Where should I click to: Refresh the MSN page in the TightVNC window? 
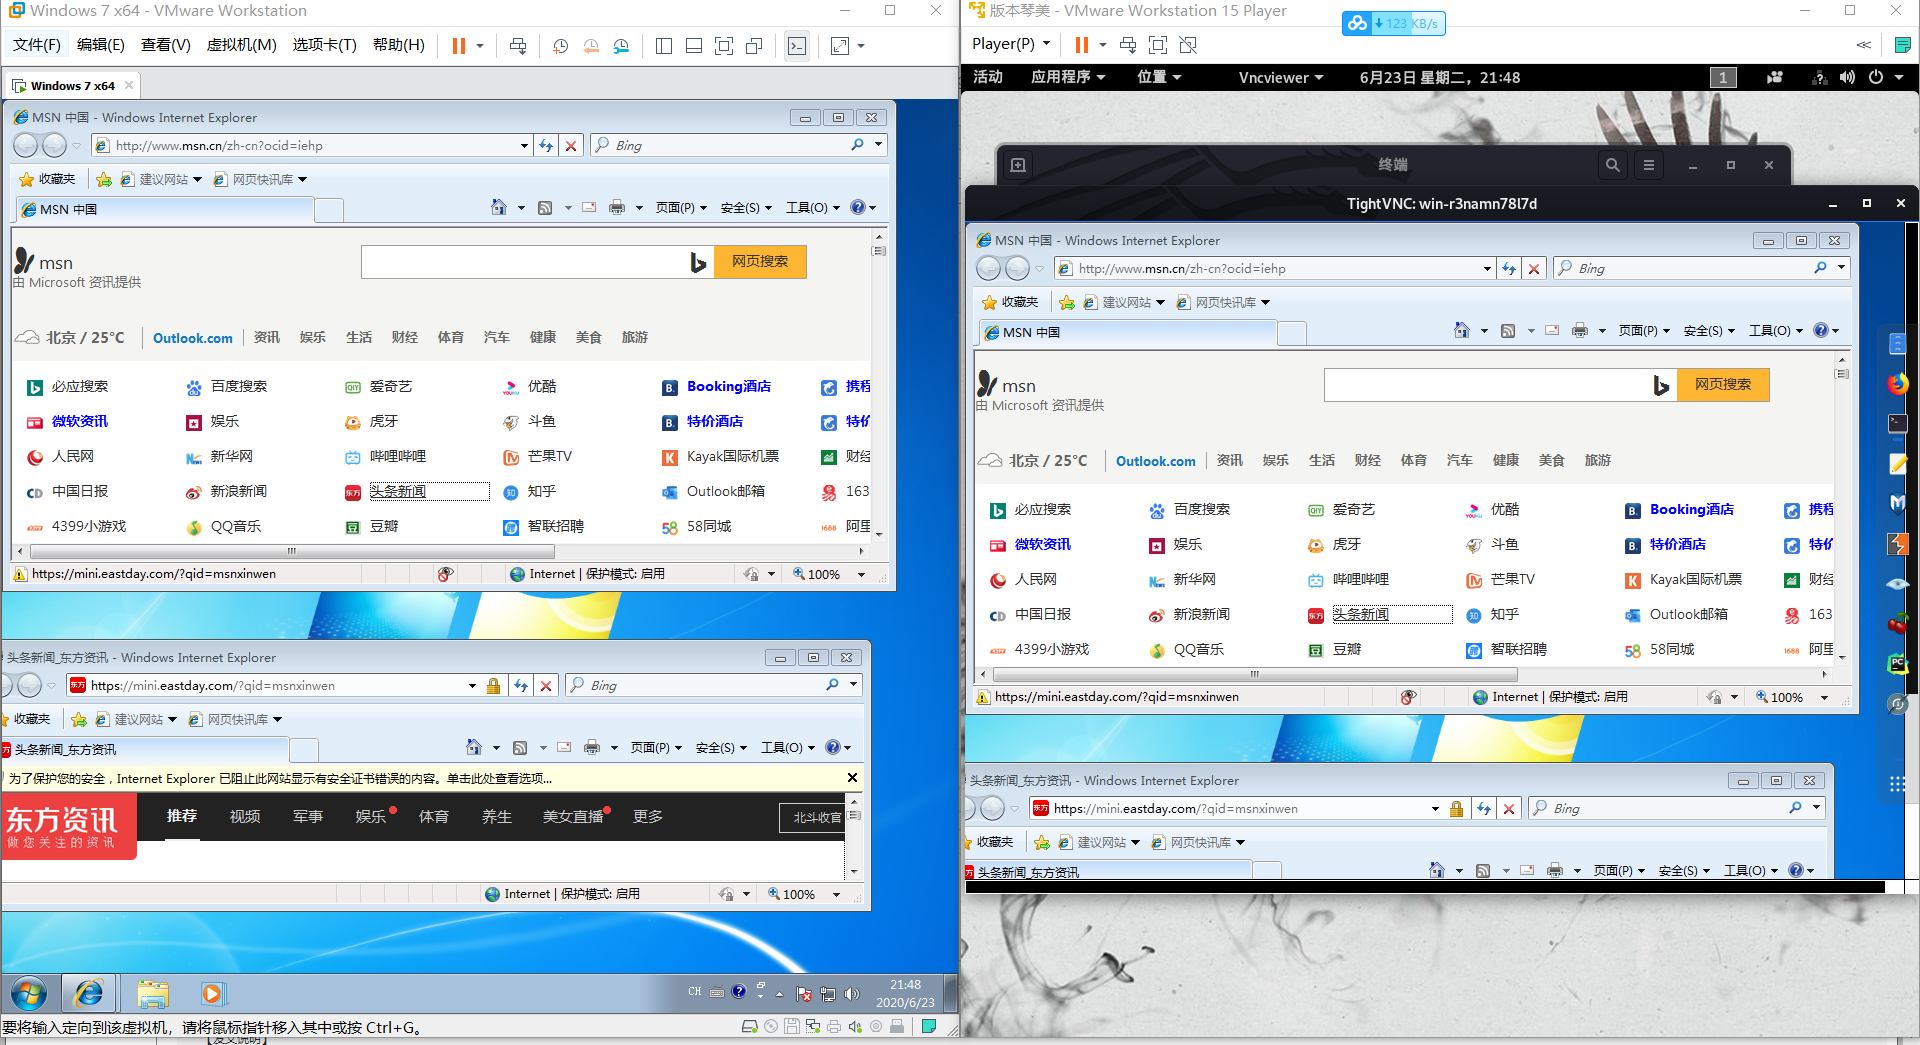[1509, 269]
